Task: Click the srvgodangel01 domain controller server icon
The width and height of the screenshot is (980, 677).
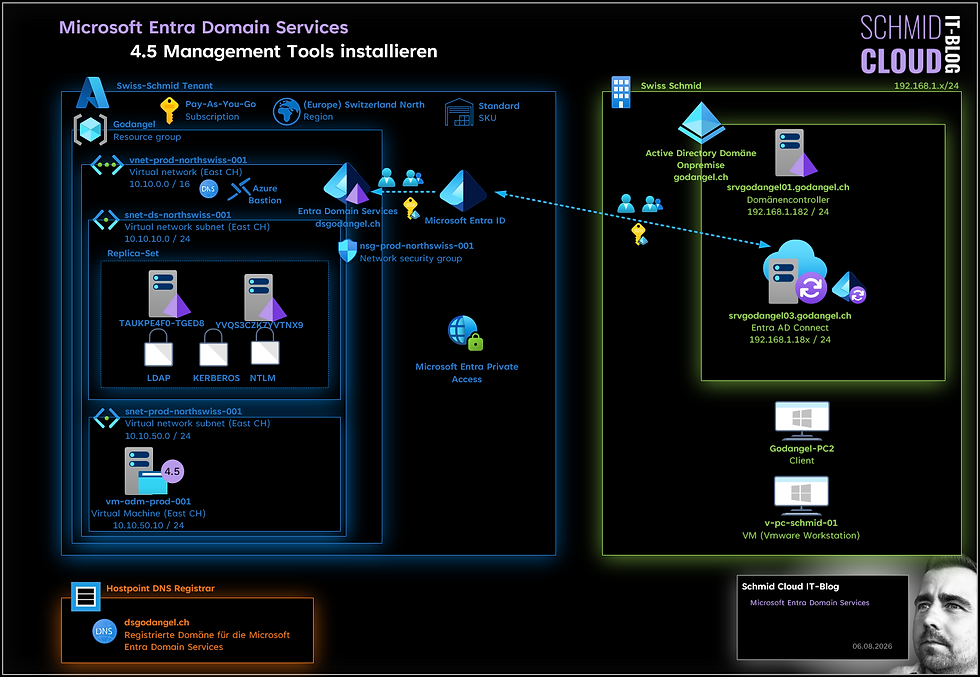Action: point(796,153)
